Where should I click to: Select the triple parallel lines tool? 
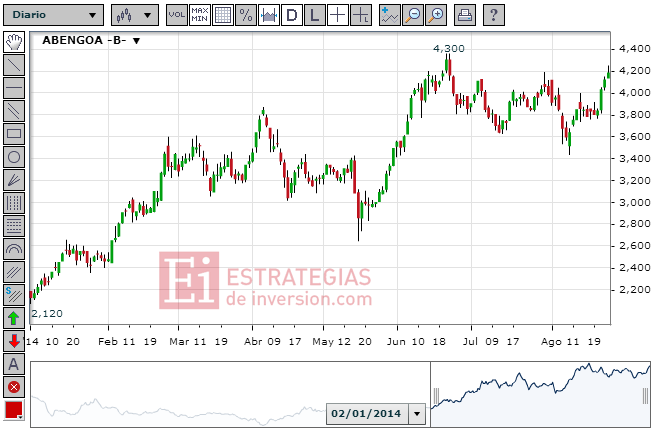(14, 272)
